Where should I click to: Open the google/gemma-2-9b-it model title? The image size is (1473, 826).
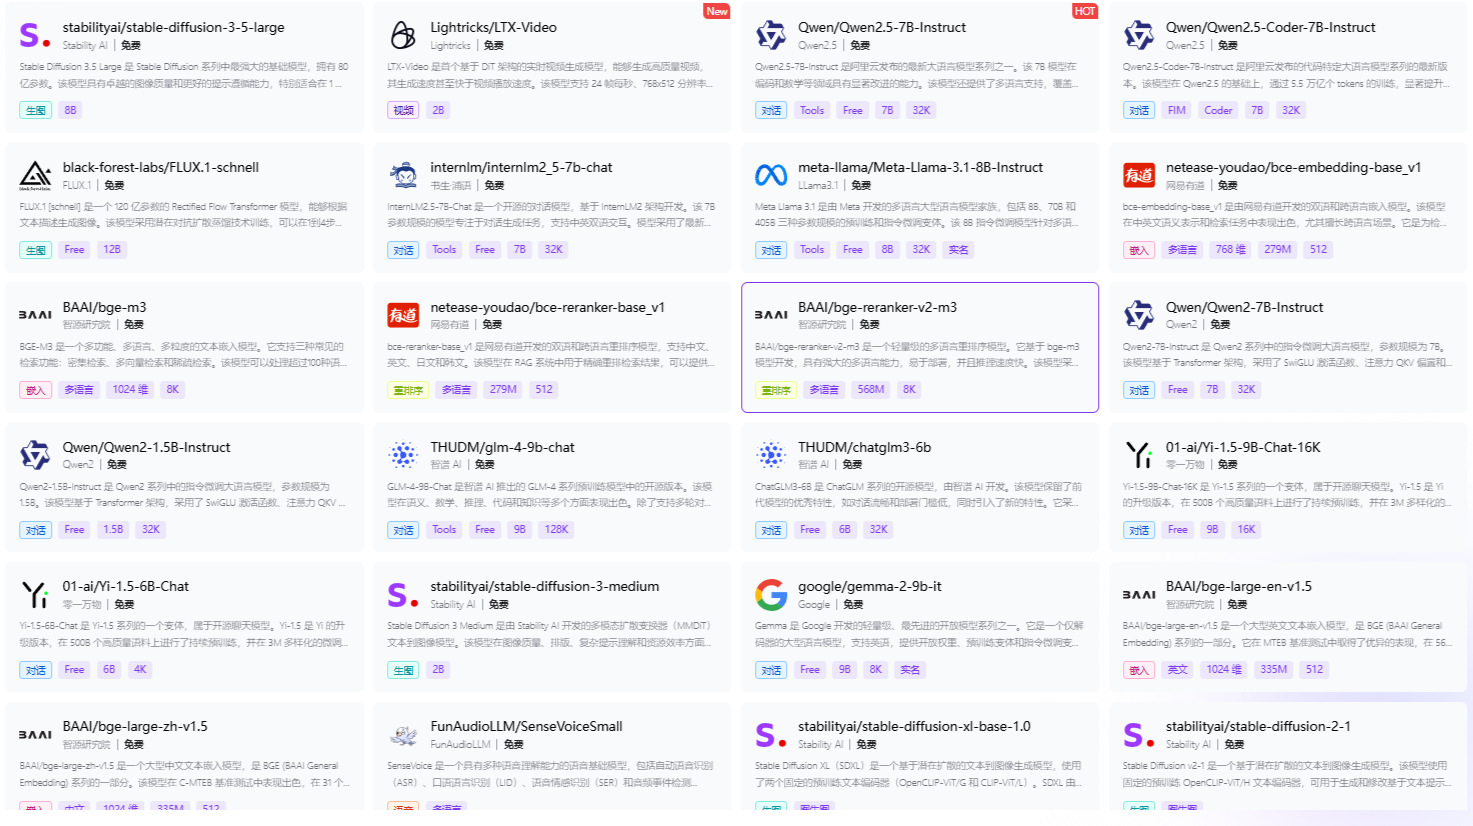[x=869, y=586]
